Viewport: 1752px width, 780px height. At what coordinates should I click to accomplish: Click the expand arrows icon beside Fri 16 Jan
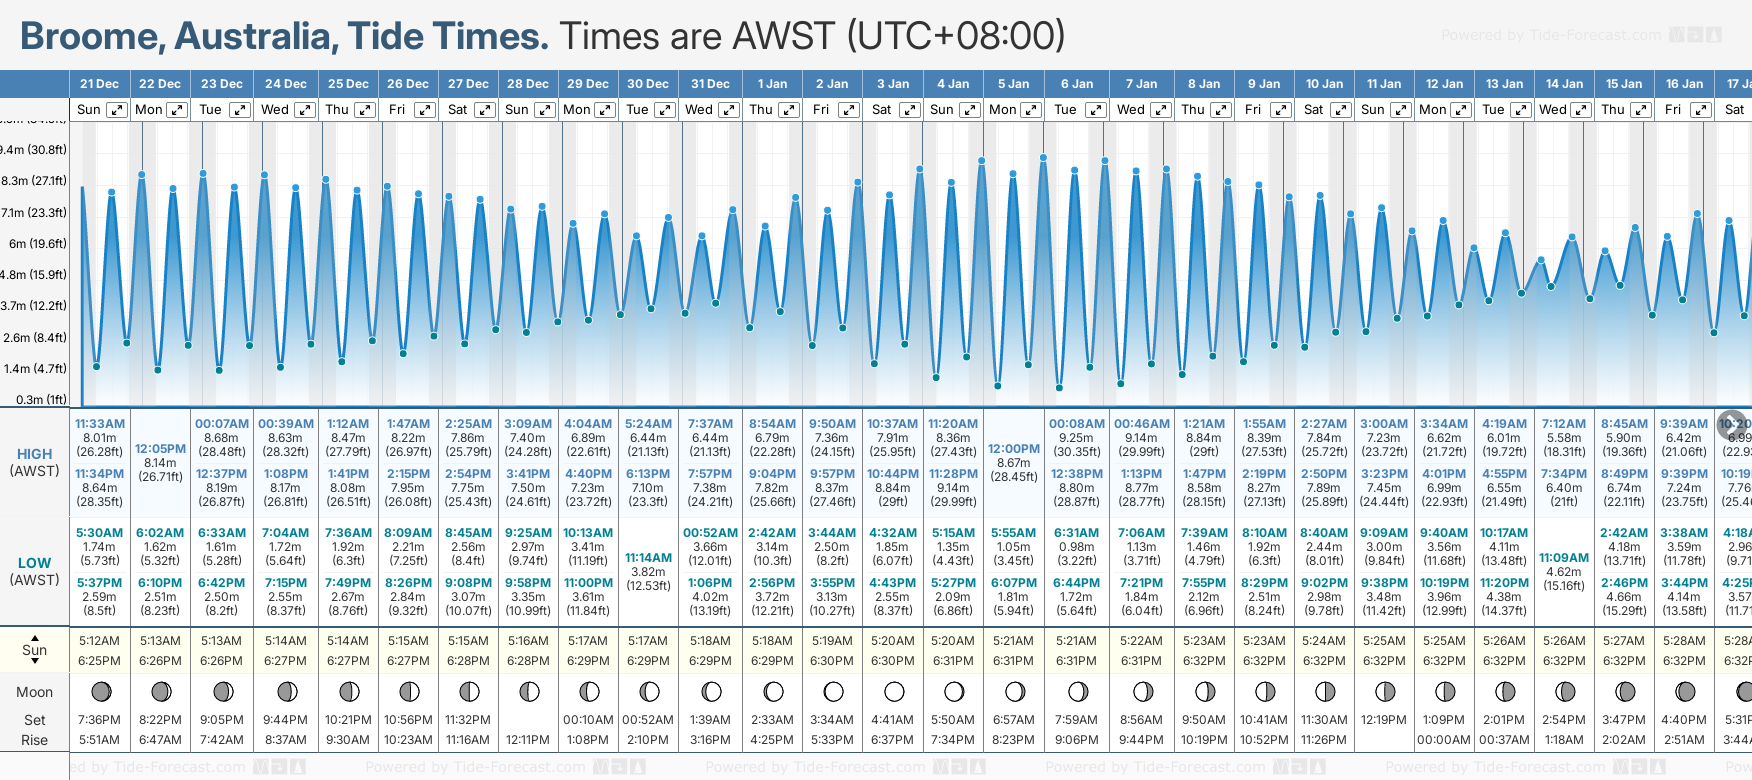point(1700,110)
